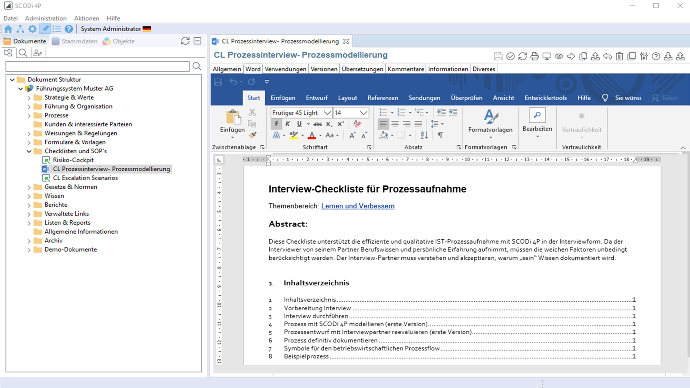
Task: Select the Referenzen ribbon tab
Action: pyautogui.click(x=382, y=98)
